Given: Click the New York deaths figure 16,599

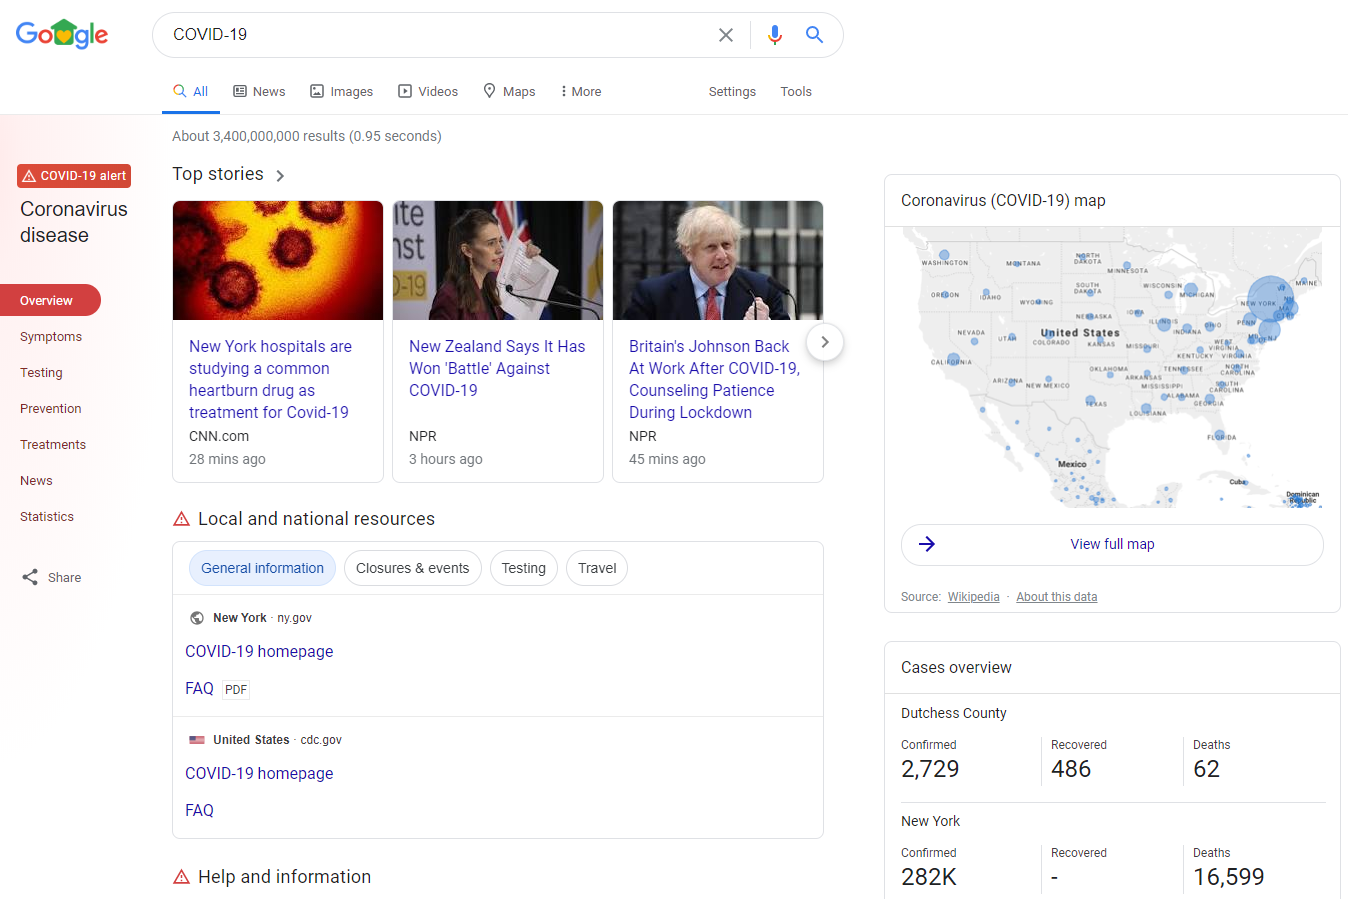Looking at the screenshot, I should [1229, 877].
